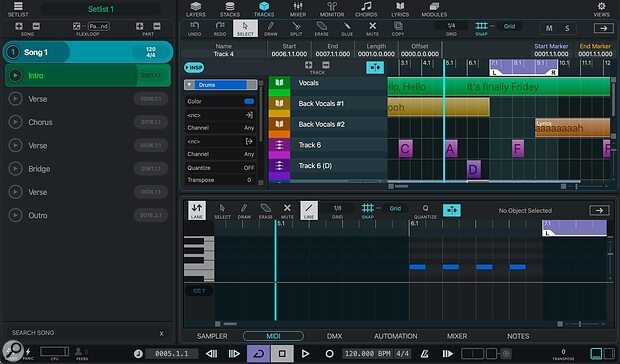This screenshot has height=364, width=620.
Task: Select Song 1 in the setlist
Action: 88,52
